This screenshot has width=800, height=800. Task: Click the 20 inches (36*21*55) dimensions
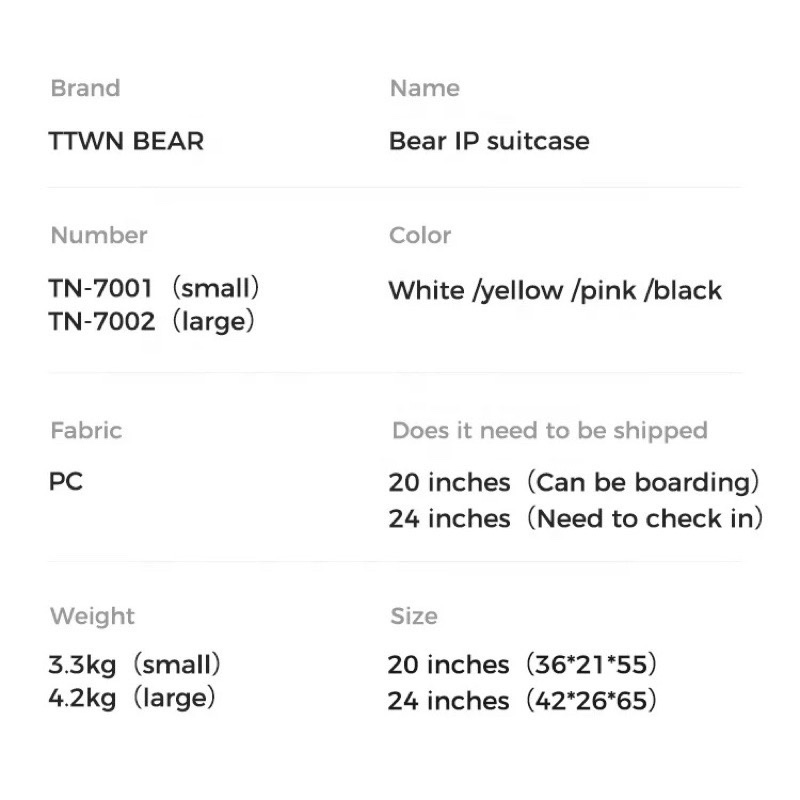point(522,665)
